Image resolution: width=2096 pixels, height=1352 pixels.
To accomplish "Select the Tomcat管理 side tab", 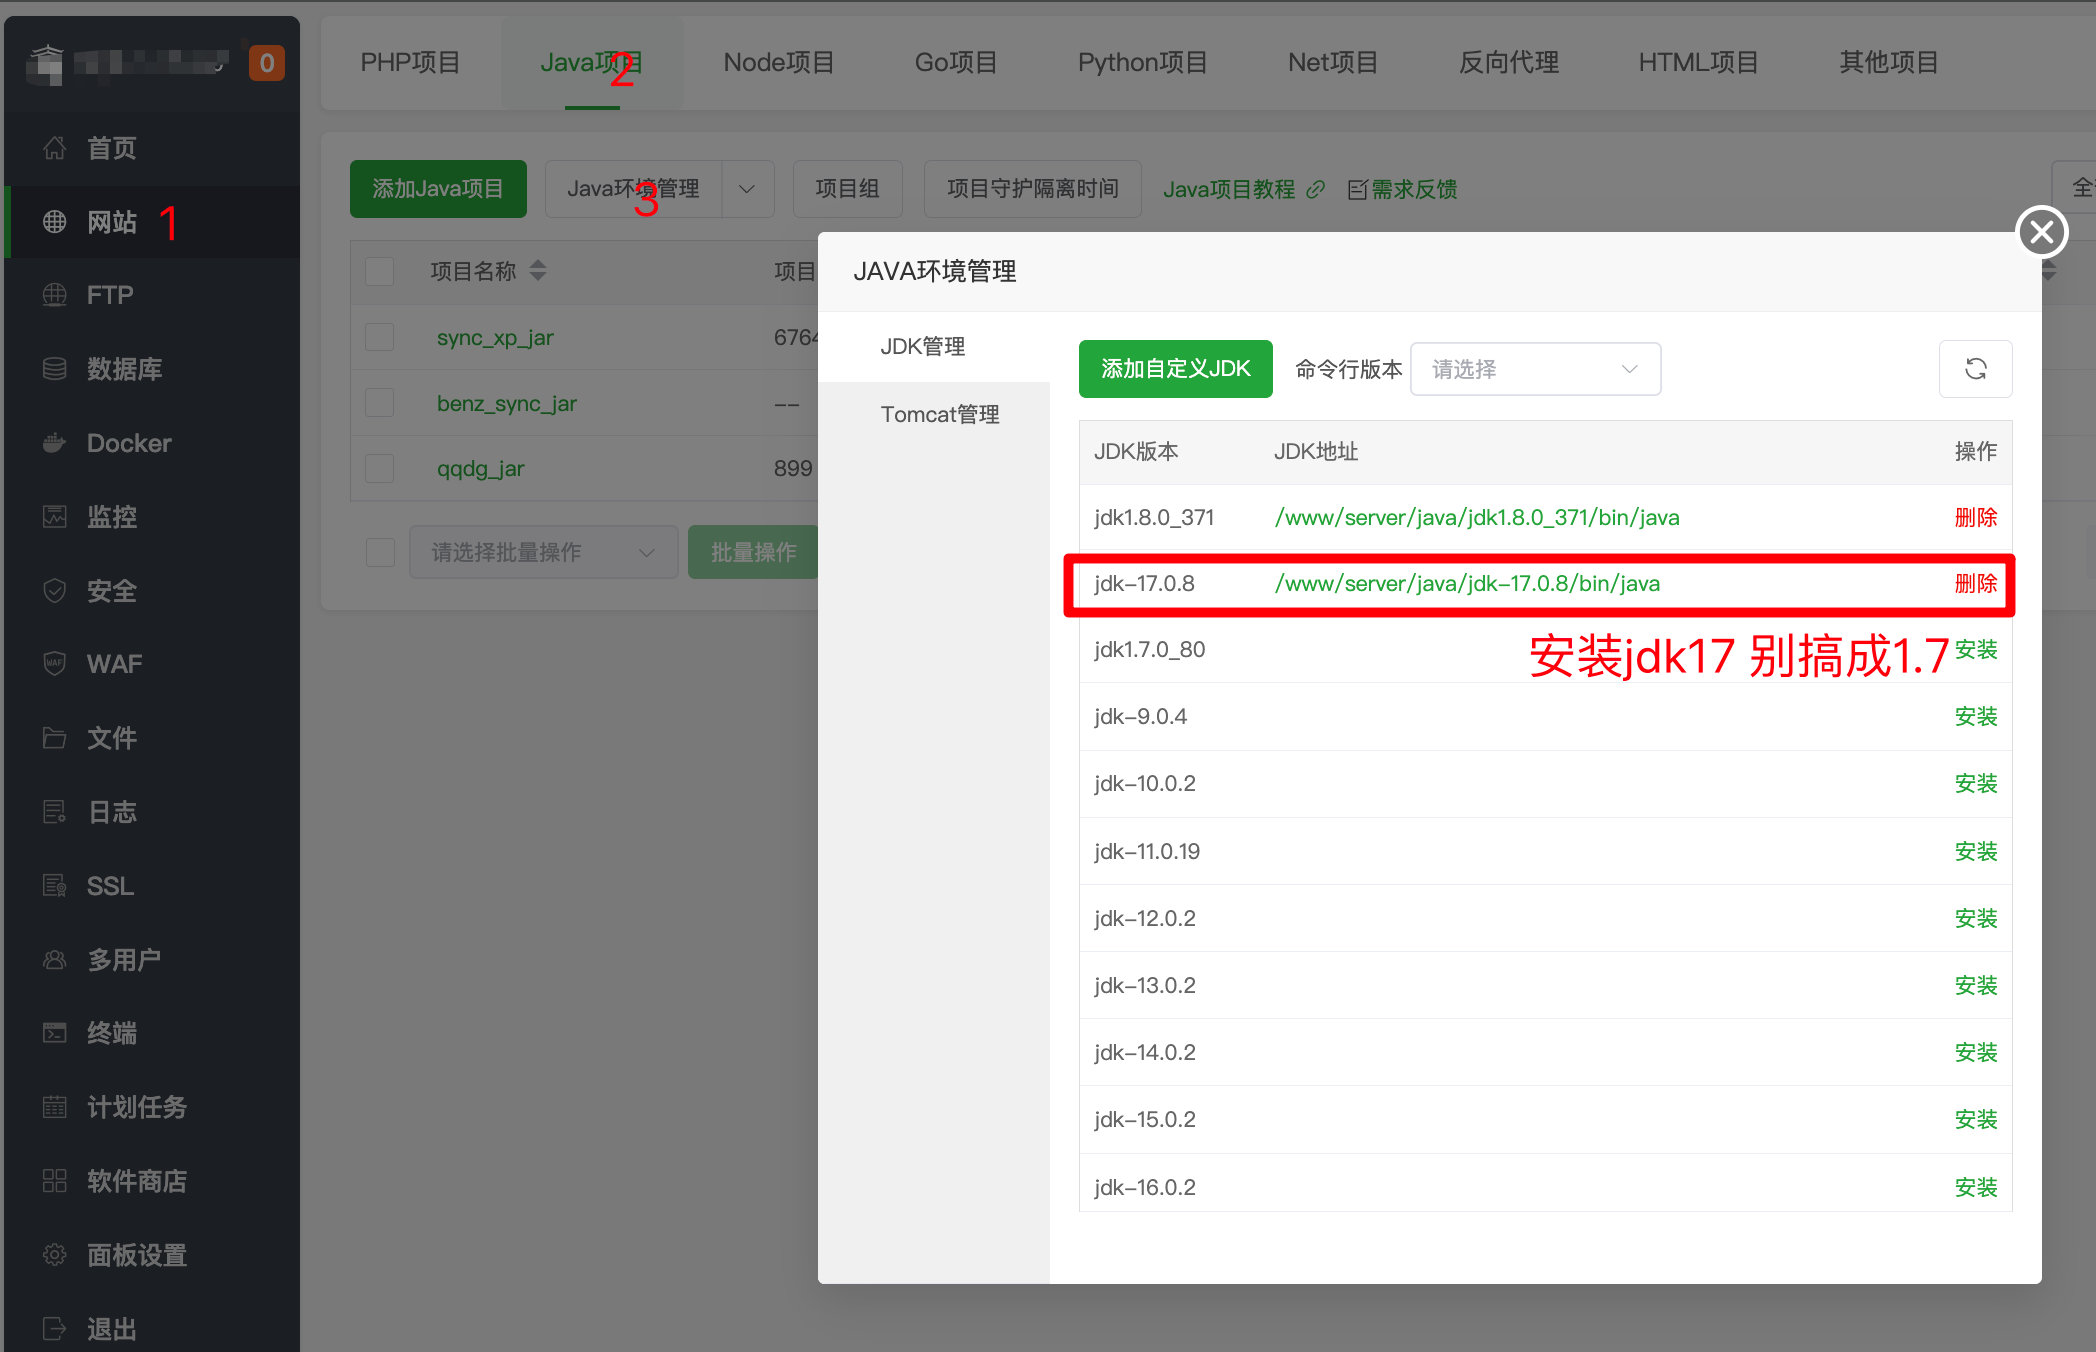I will coord(934,415).
